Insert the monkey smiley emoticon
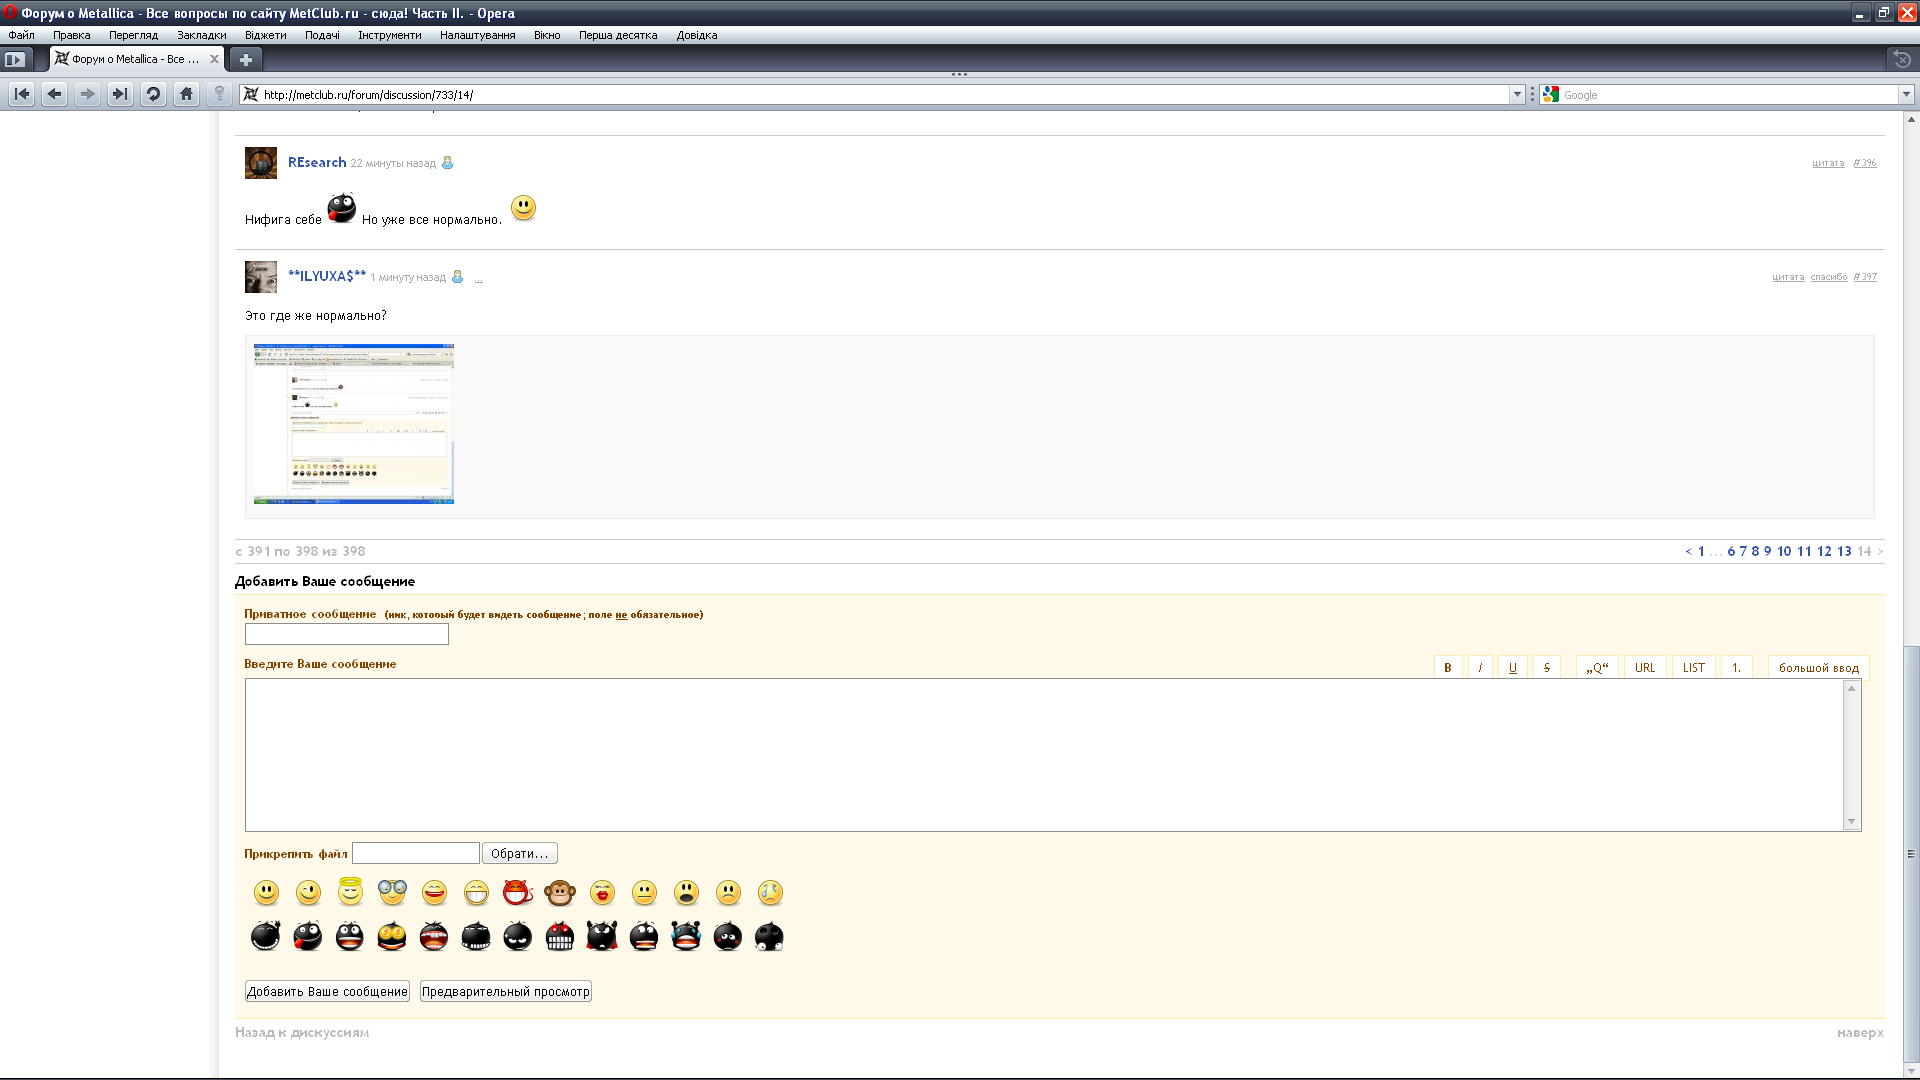Viewport: 1920px width, 1080px height. [560, 892]
